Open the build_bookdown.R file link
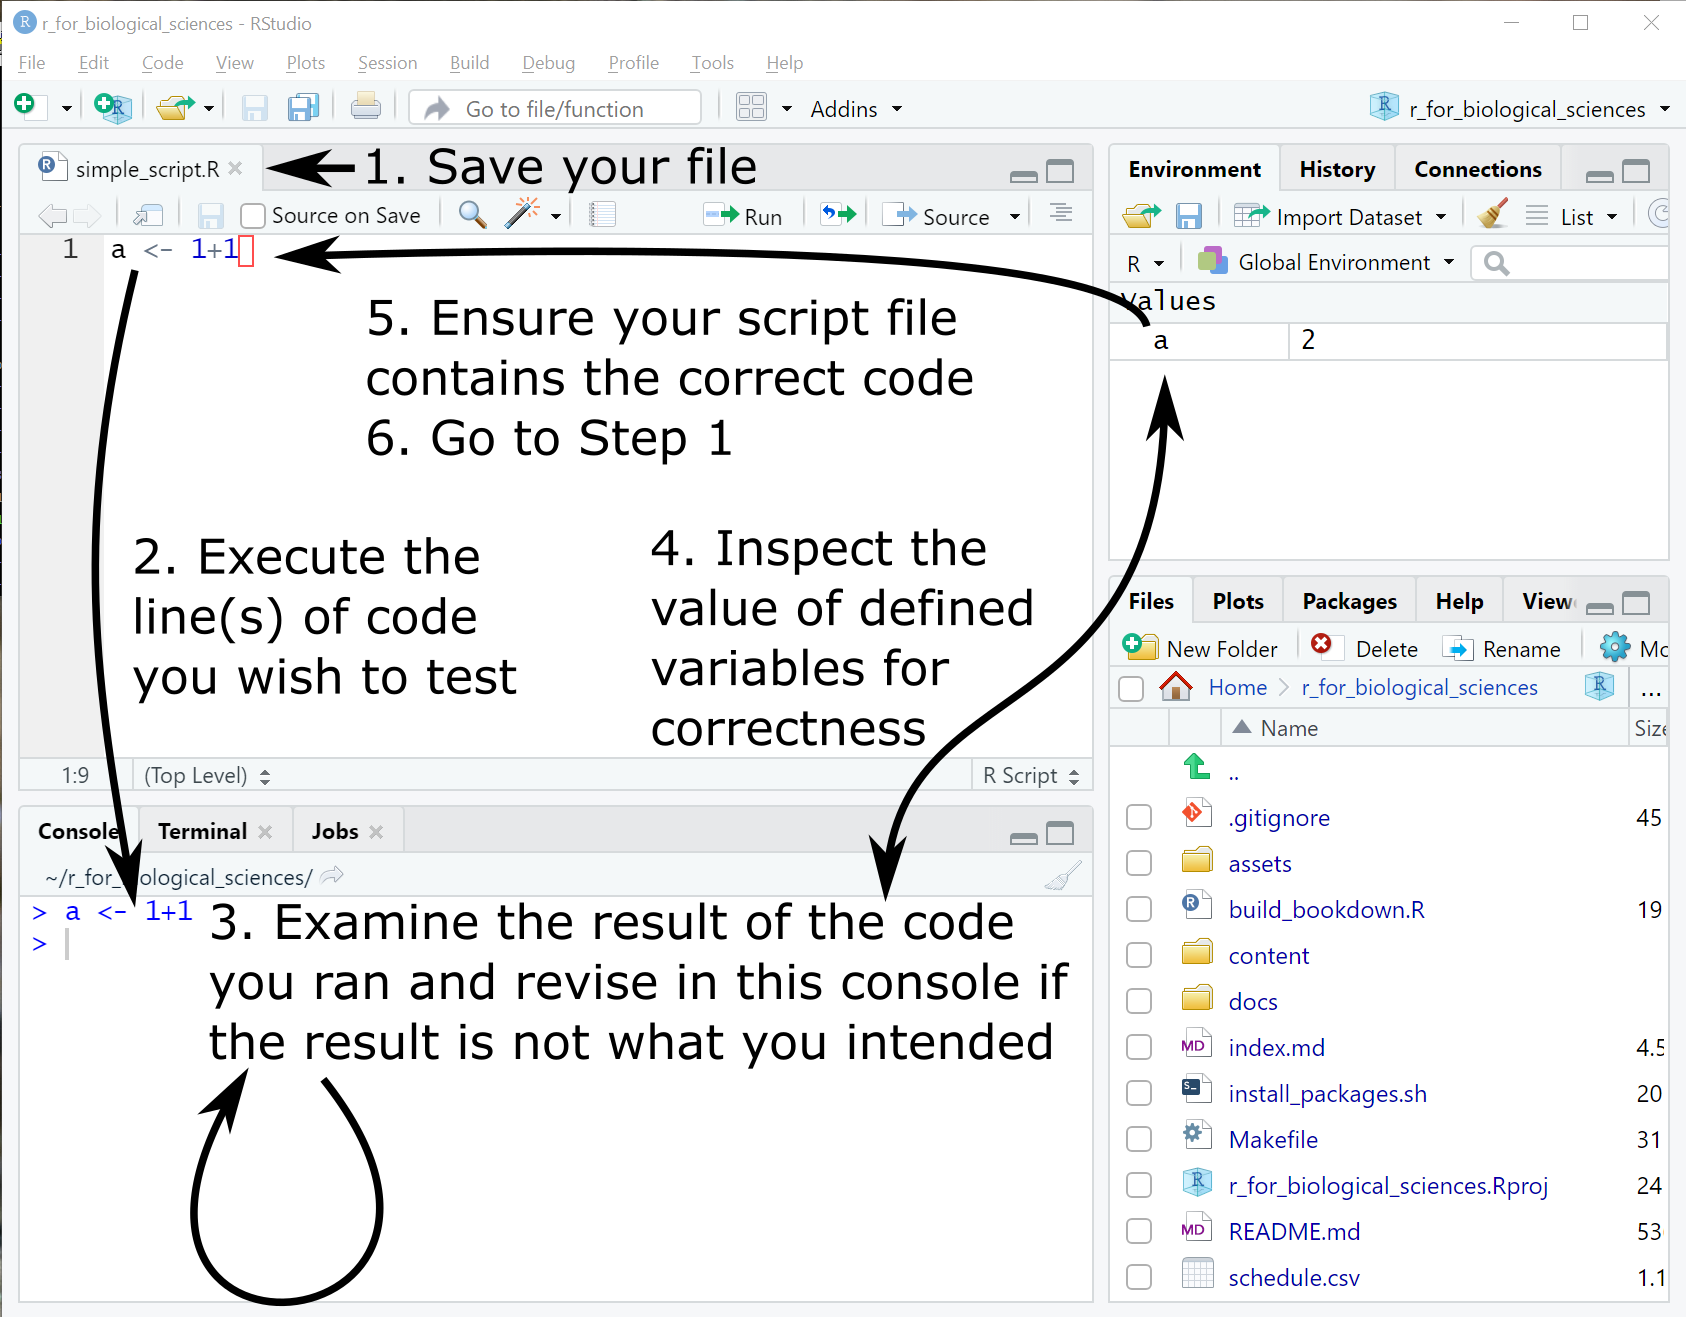Image resolution: width=1686 pixels, height=1317 pixels. click(x=1326, y=910)
